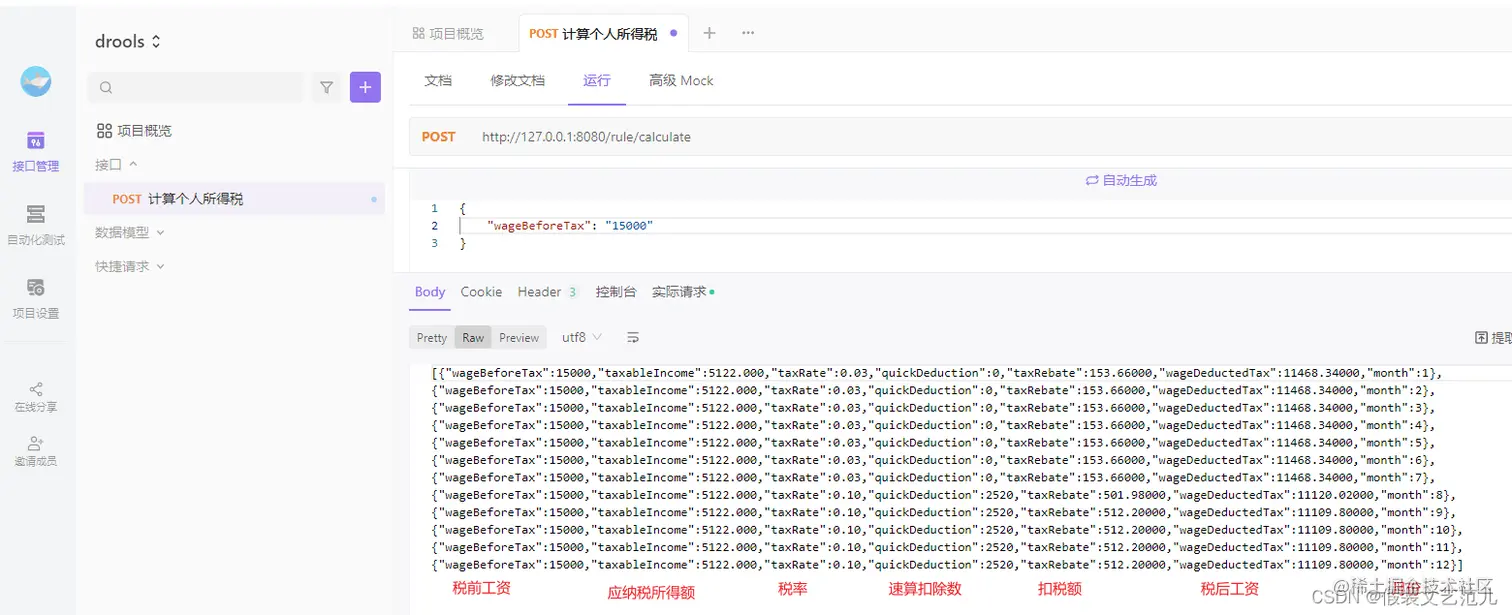Click the wageBeforeTax line in the JSON editor
Image resolution: width=1512 pixels, height=615 pixels.
click(x=570, y=225)
